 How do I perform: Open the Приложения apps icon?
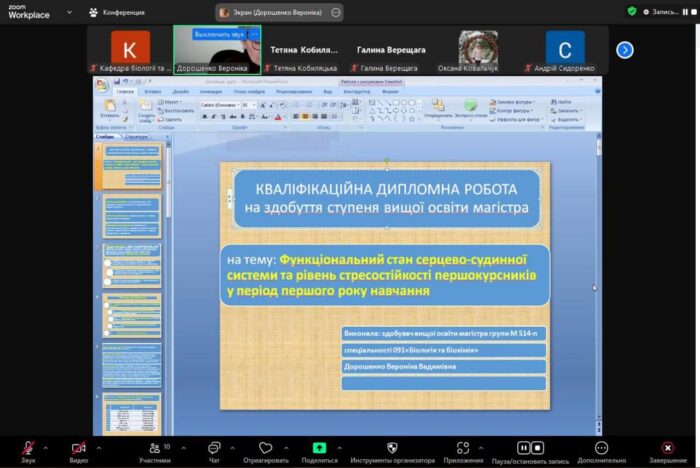pos(463,447)
